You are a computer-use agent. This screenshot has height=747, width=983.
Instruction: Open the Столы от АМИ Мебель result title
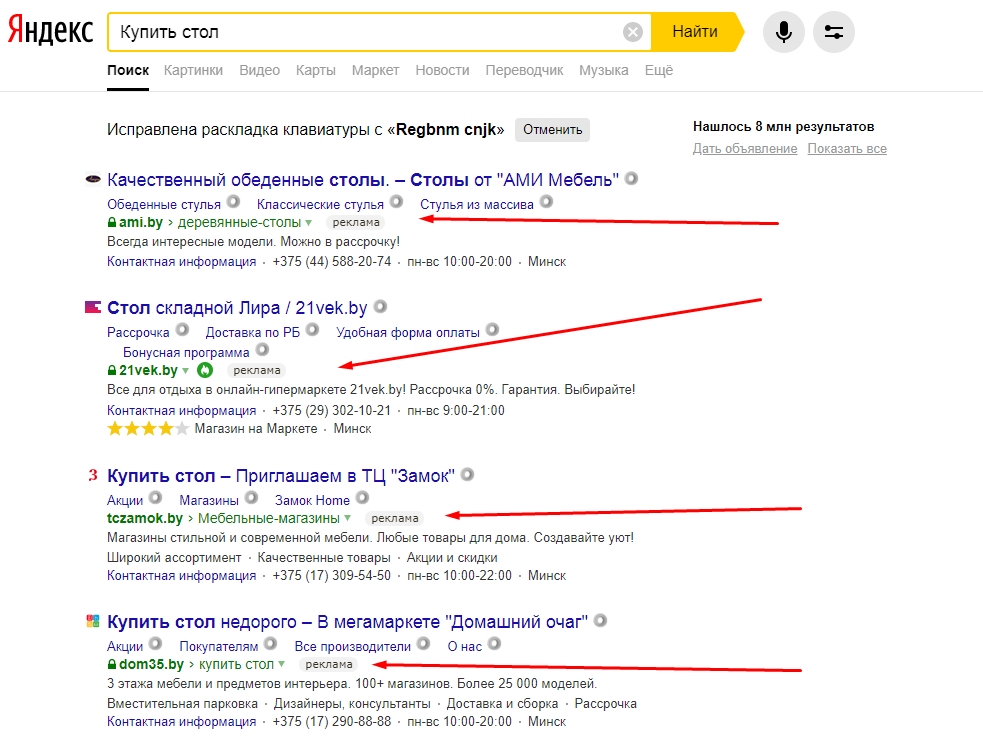(363, 180)
